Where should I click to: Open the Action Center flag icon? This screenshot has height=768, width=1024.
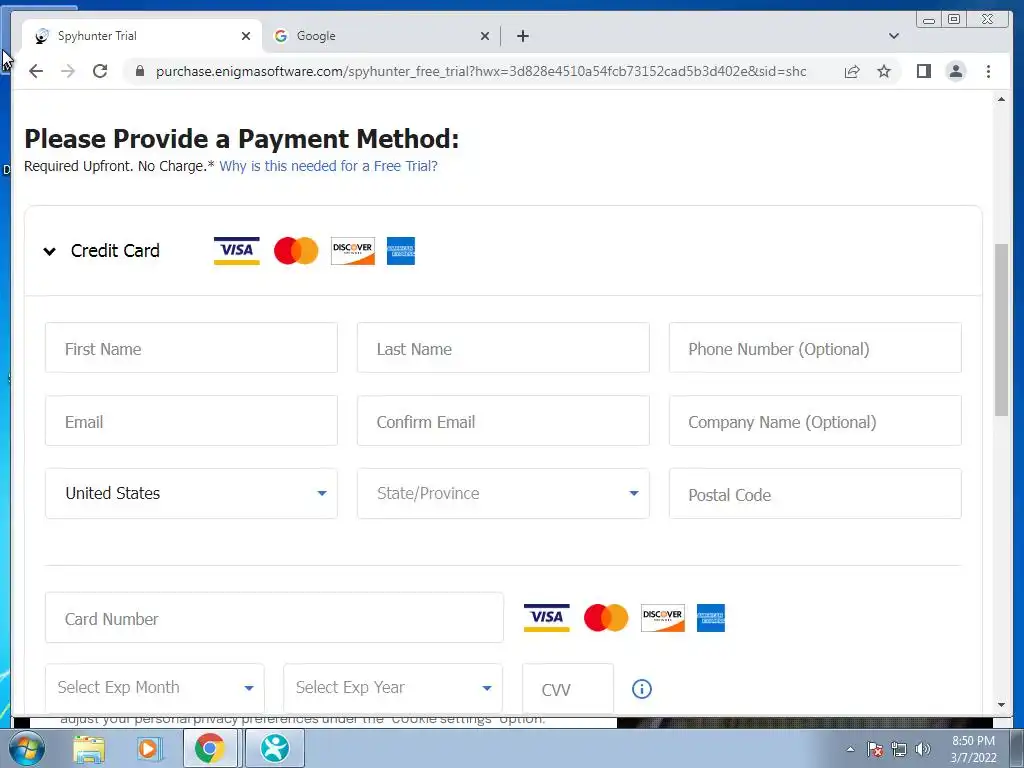[x=875, y=750]
